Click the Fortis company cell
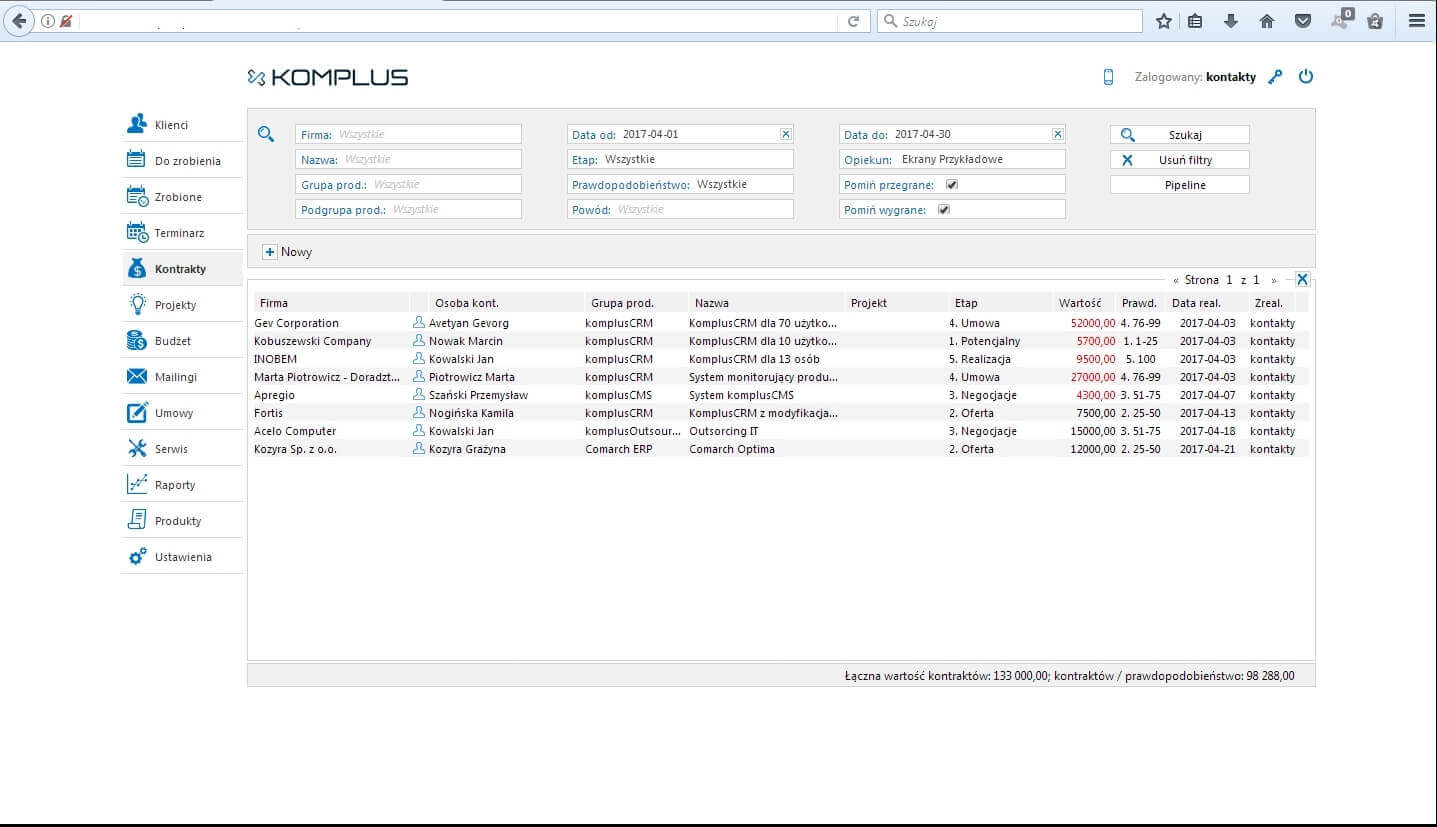 (269, 413)
